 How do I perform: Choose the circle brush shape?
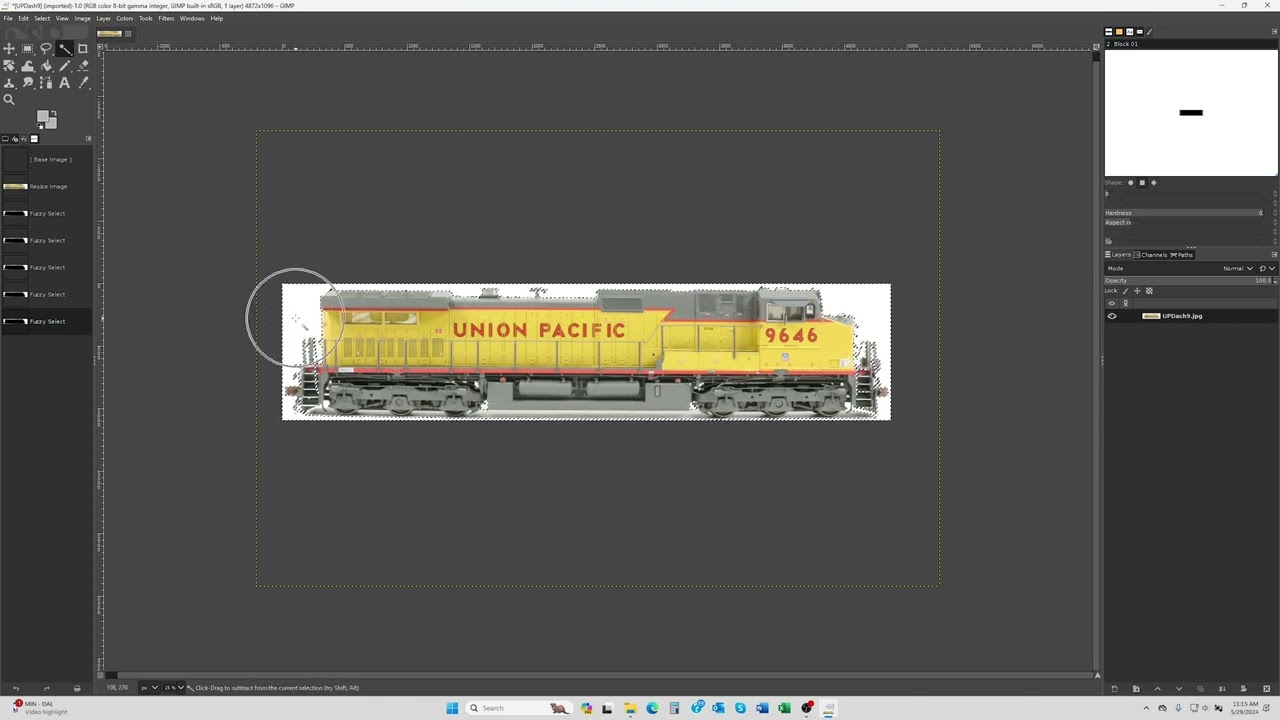1130,183
